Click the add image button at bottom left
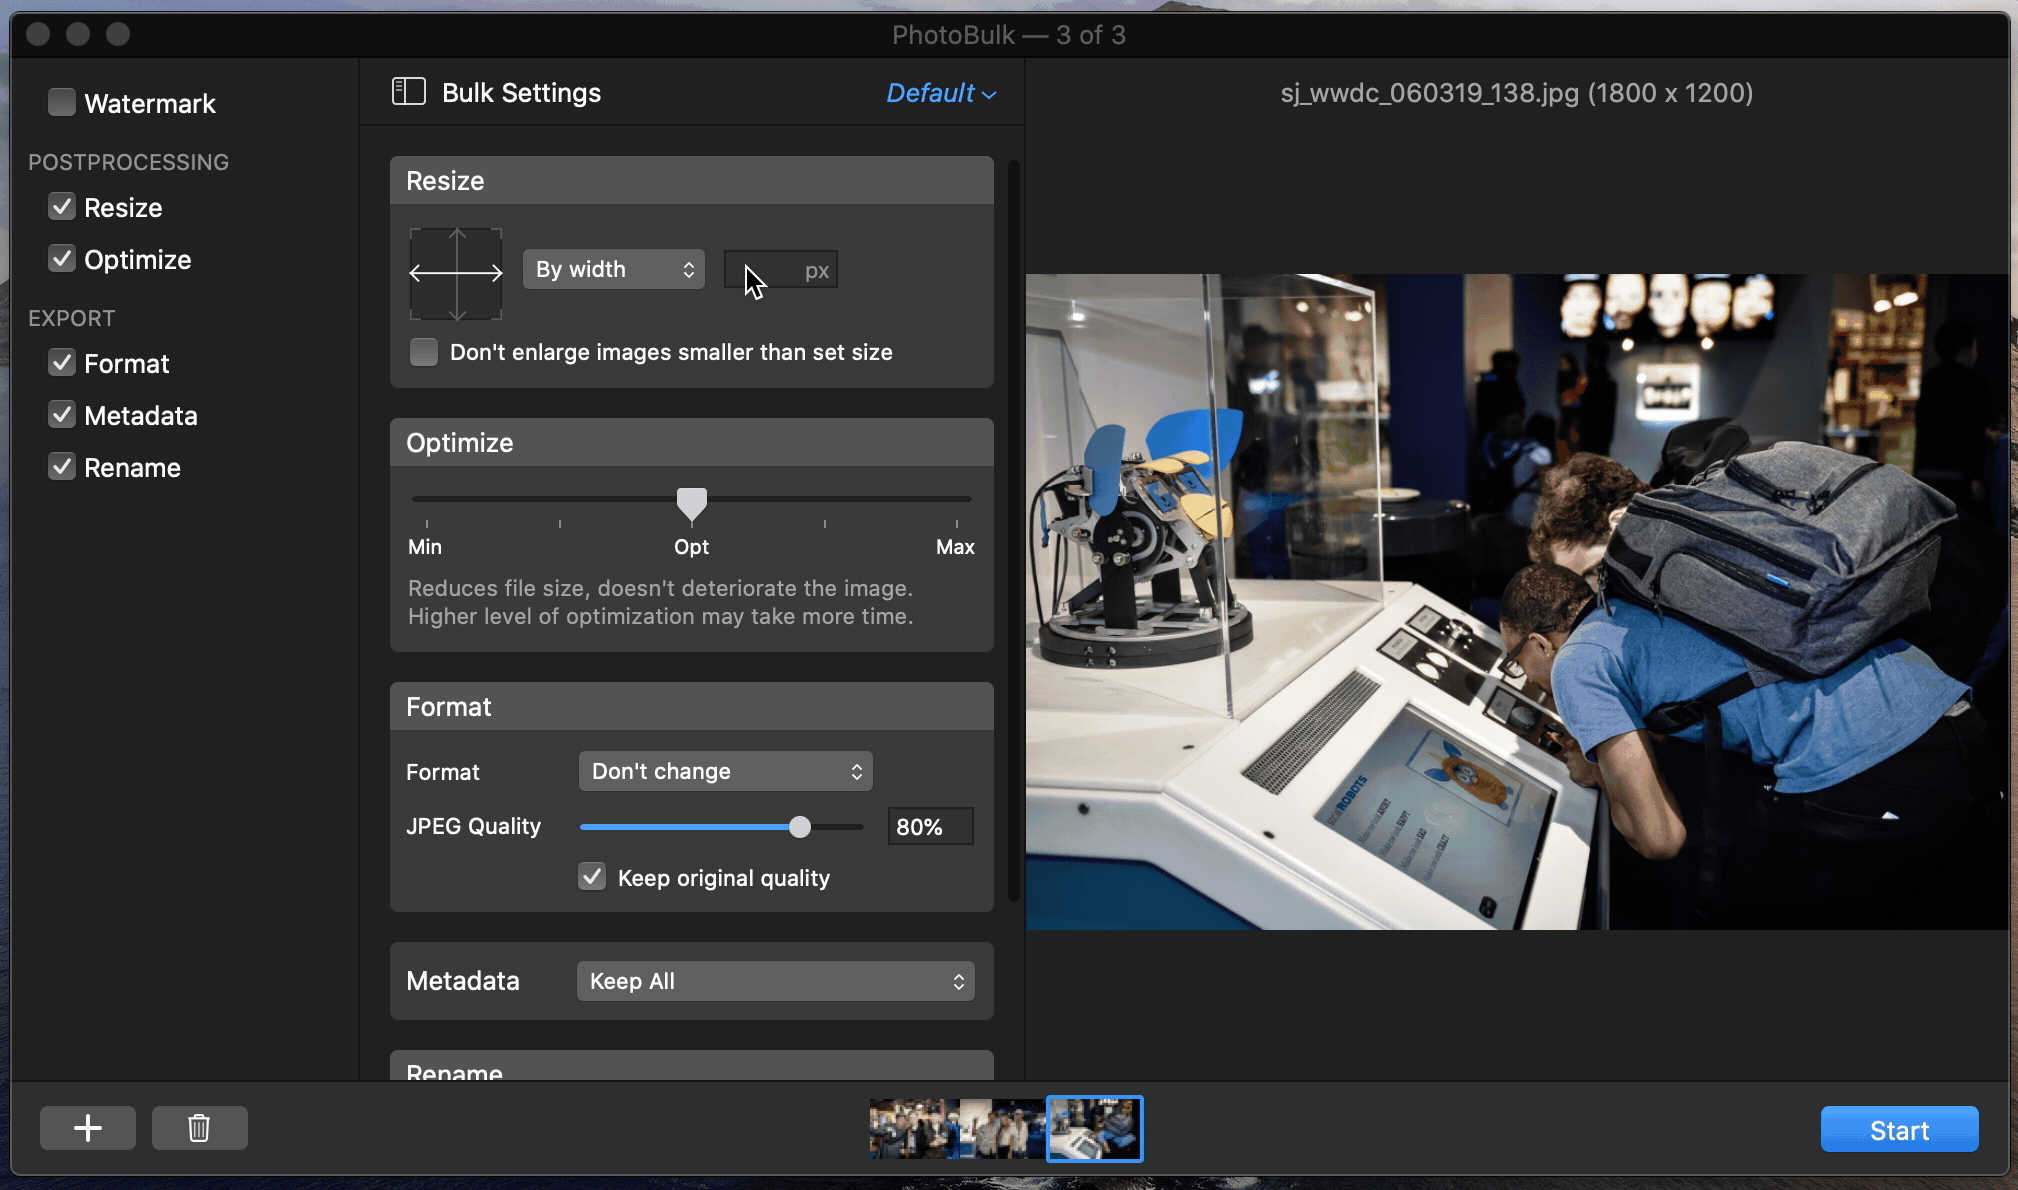The width and height of the screenshot is (2018, 1190). (89, 1128)
